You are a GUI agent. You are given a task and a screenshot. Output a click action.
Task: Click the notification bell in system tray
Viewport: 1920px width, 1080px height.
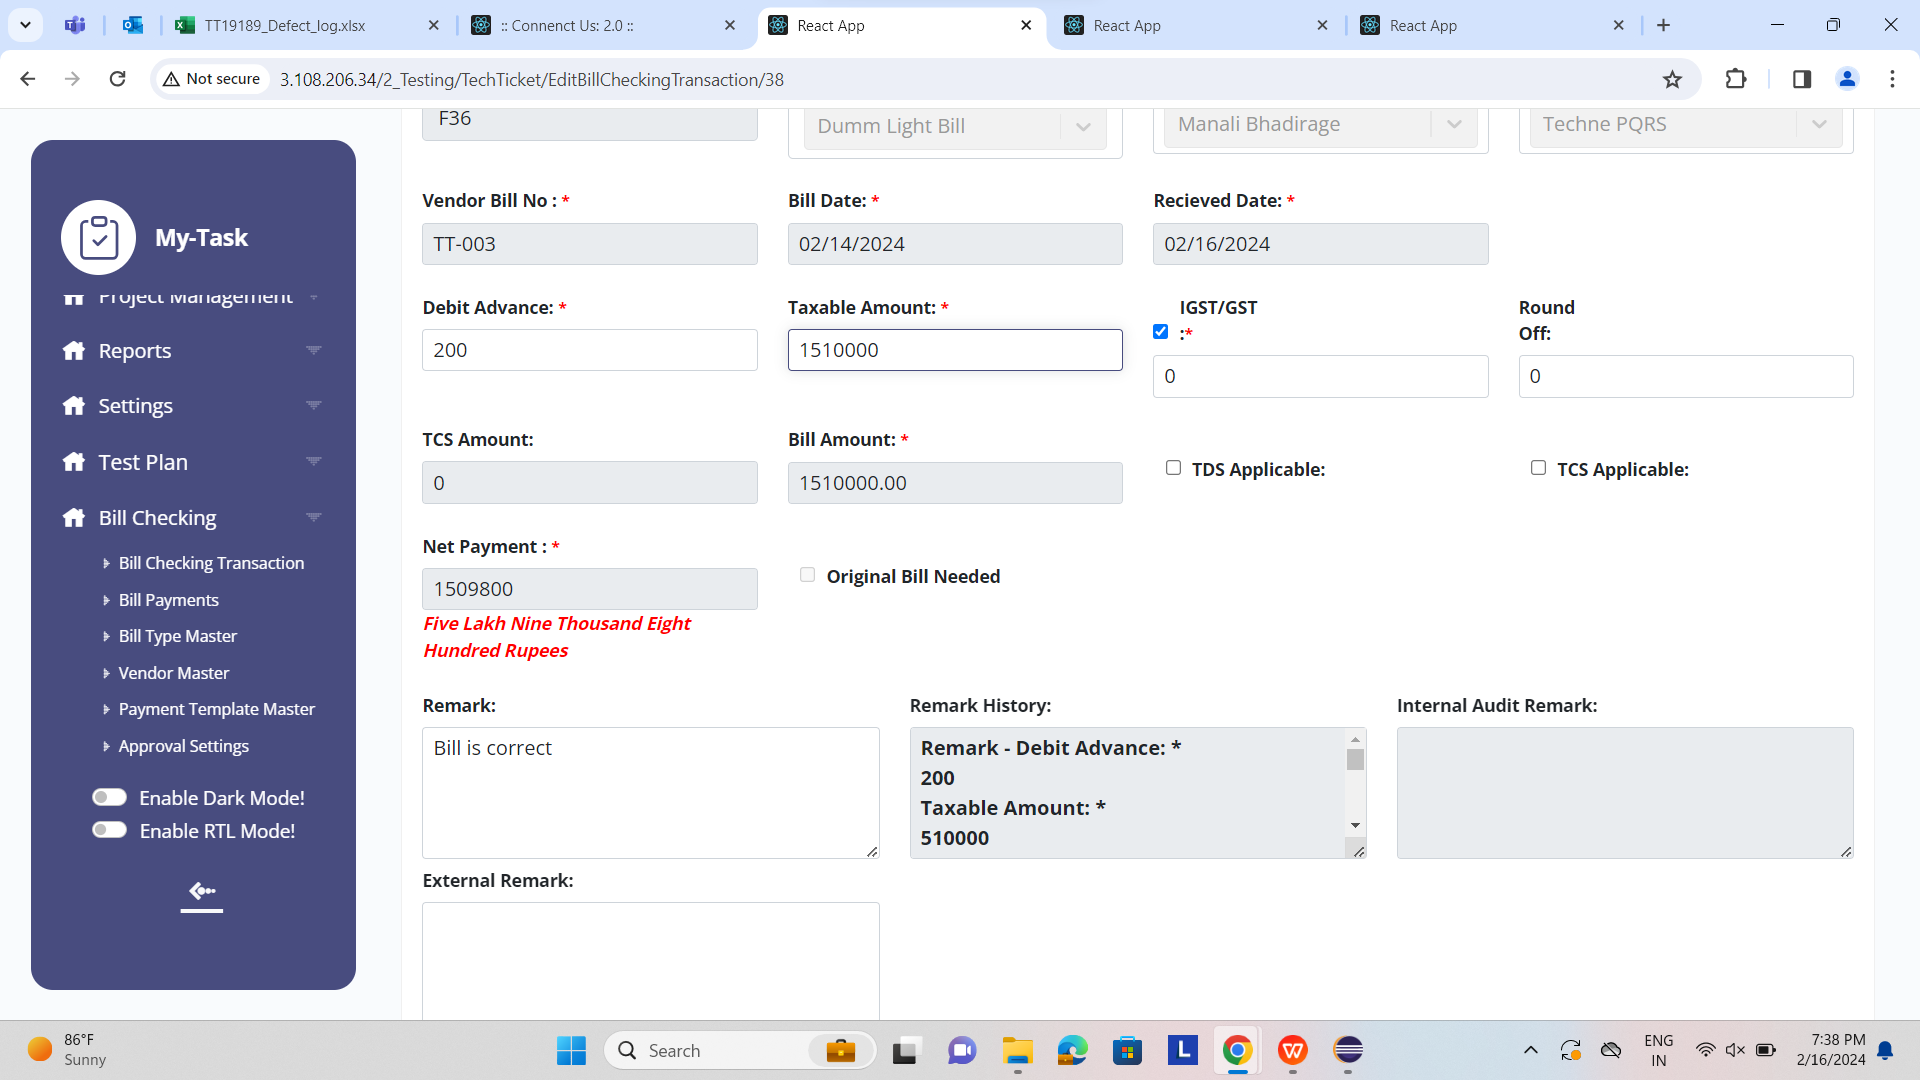pyautogui.click(x=1885, y=1050)
